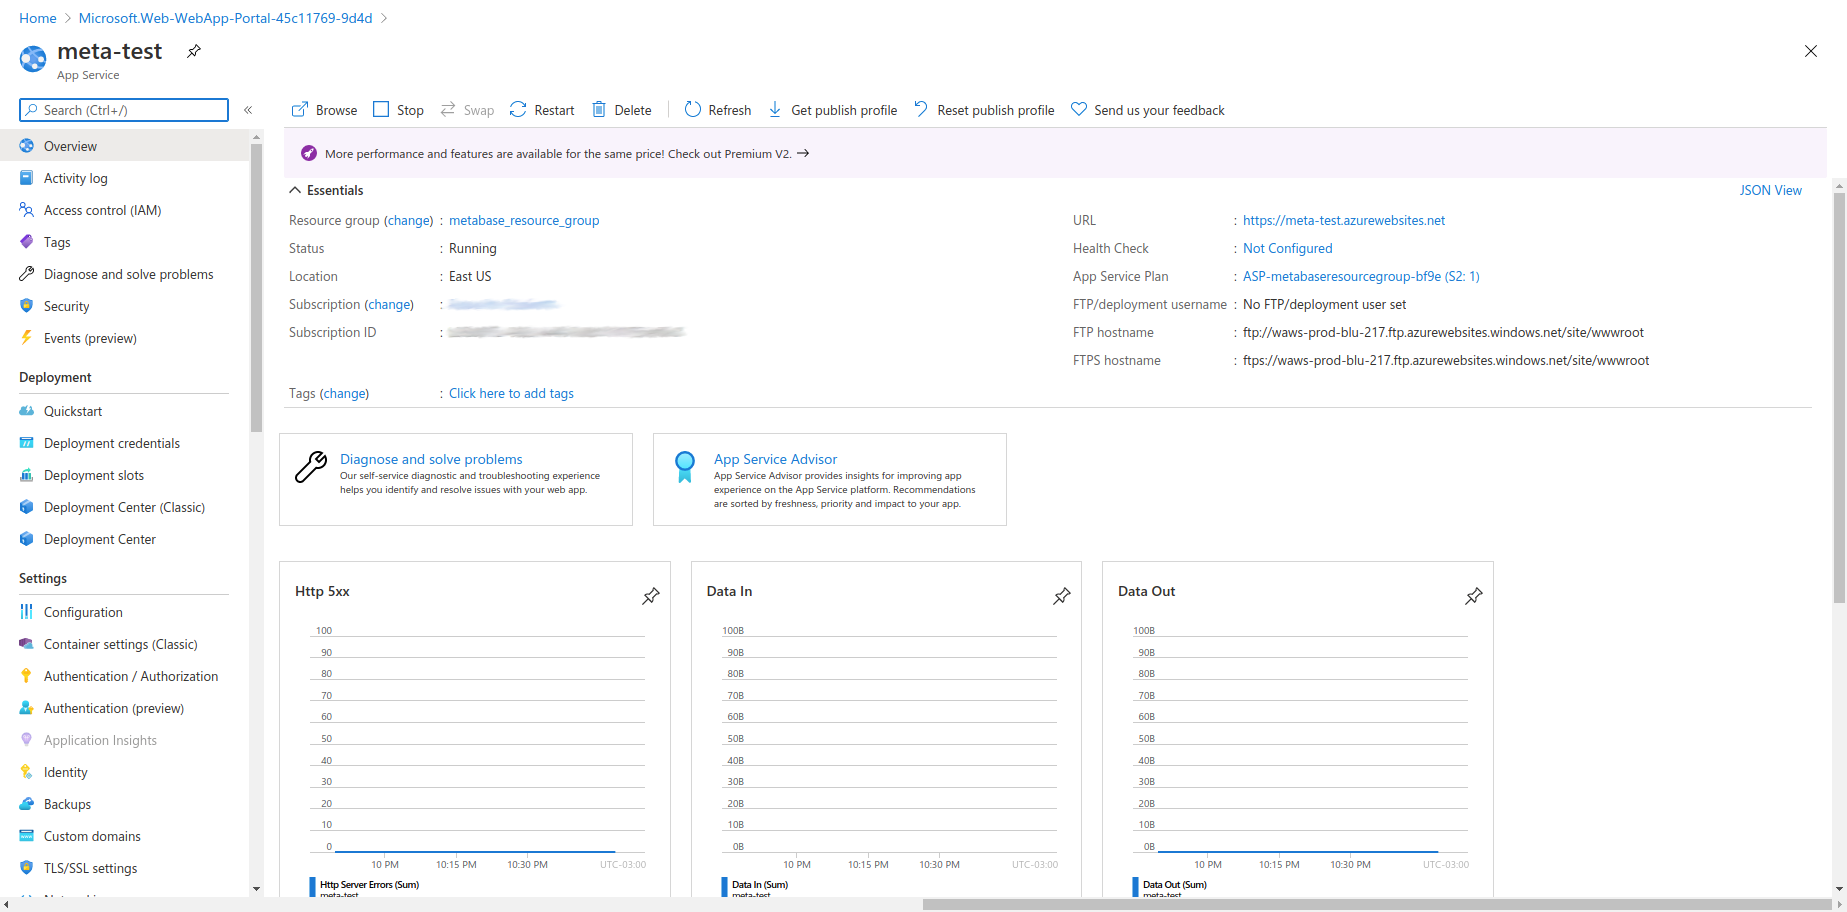Open the Microsoft.Web-WebApp-Portal breadcrumb
Image resolution: width=1847 pixels, height=912 pixels.
(x=225, y=18)
